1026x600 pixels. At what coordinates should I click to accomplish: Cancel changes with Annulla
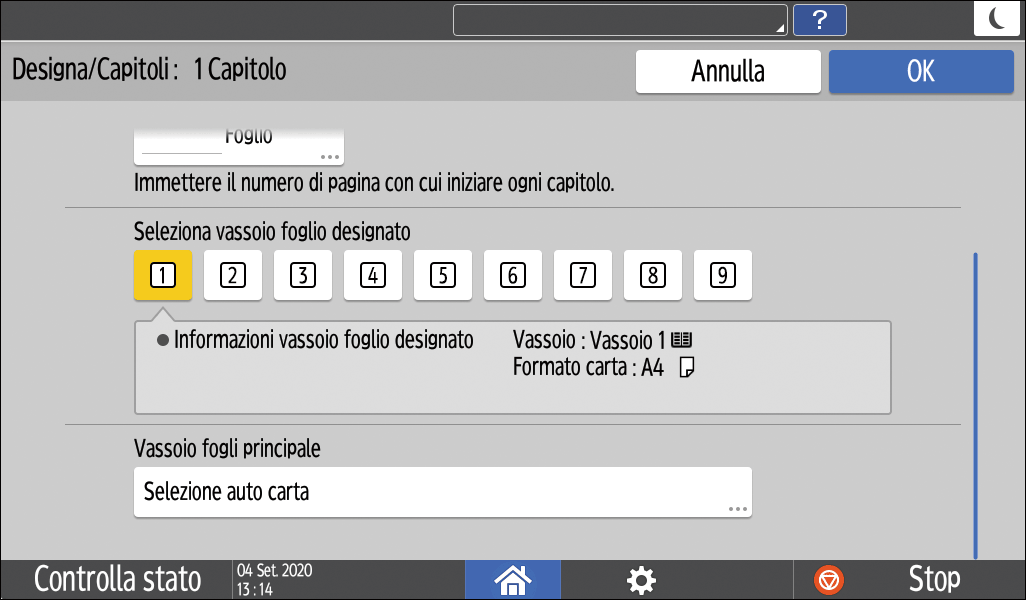[x=728, y=71]
